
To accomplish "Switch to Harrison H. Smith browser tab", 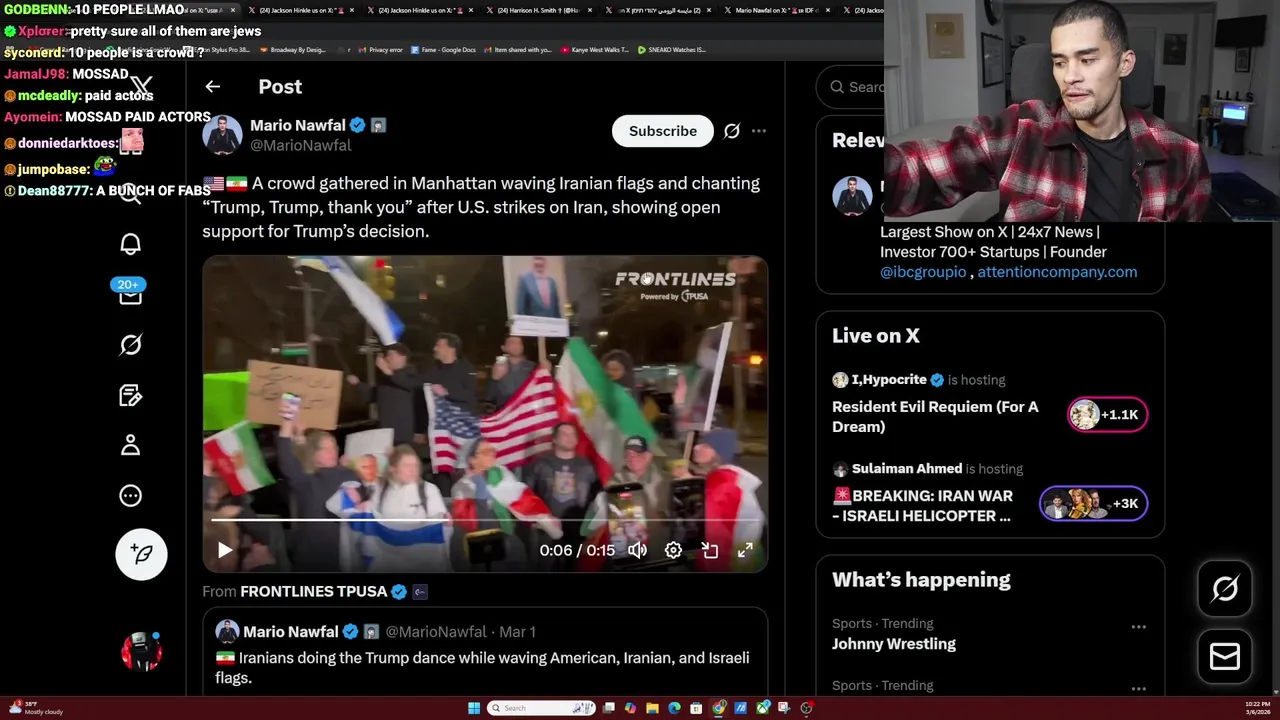I will point(540,10).
